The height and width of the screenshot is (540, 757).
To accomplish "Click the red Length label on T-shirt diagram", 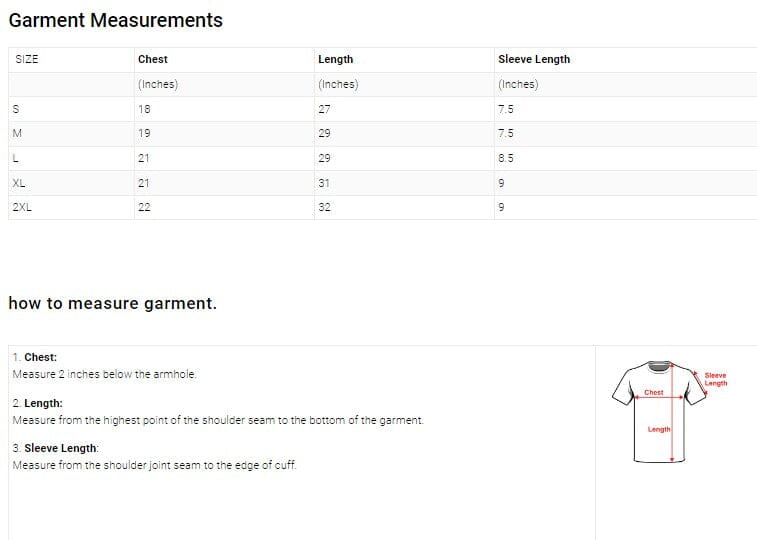I will click(659, 429).
